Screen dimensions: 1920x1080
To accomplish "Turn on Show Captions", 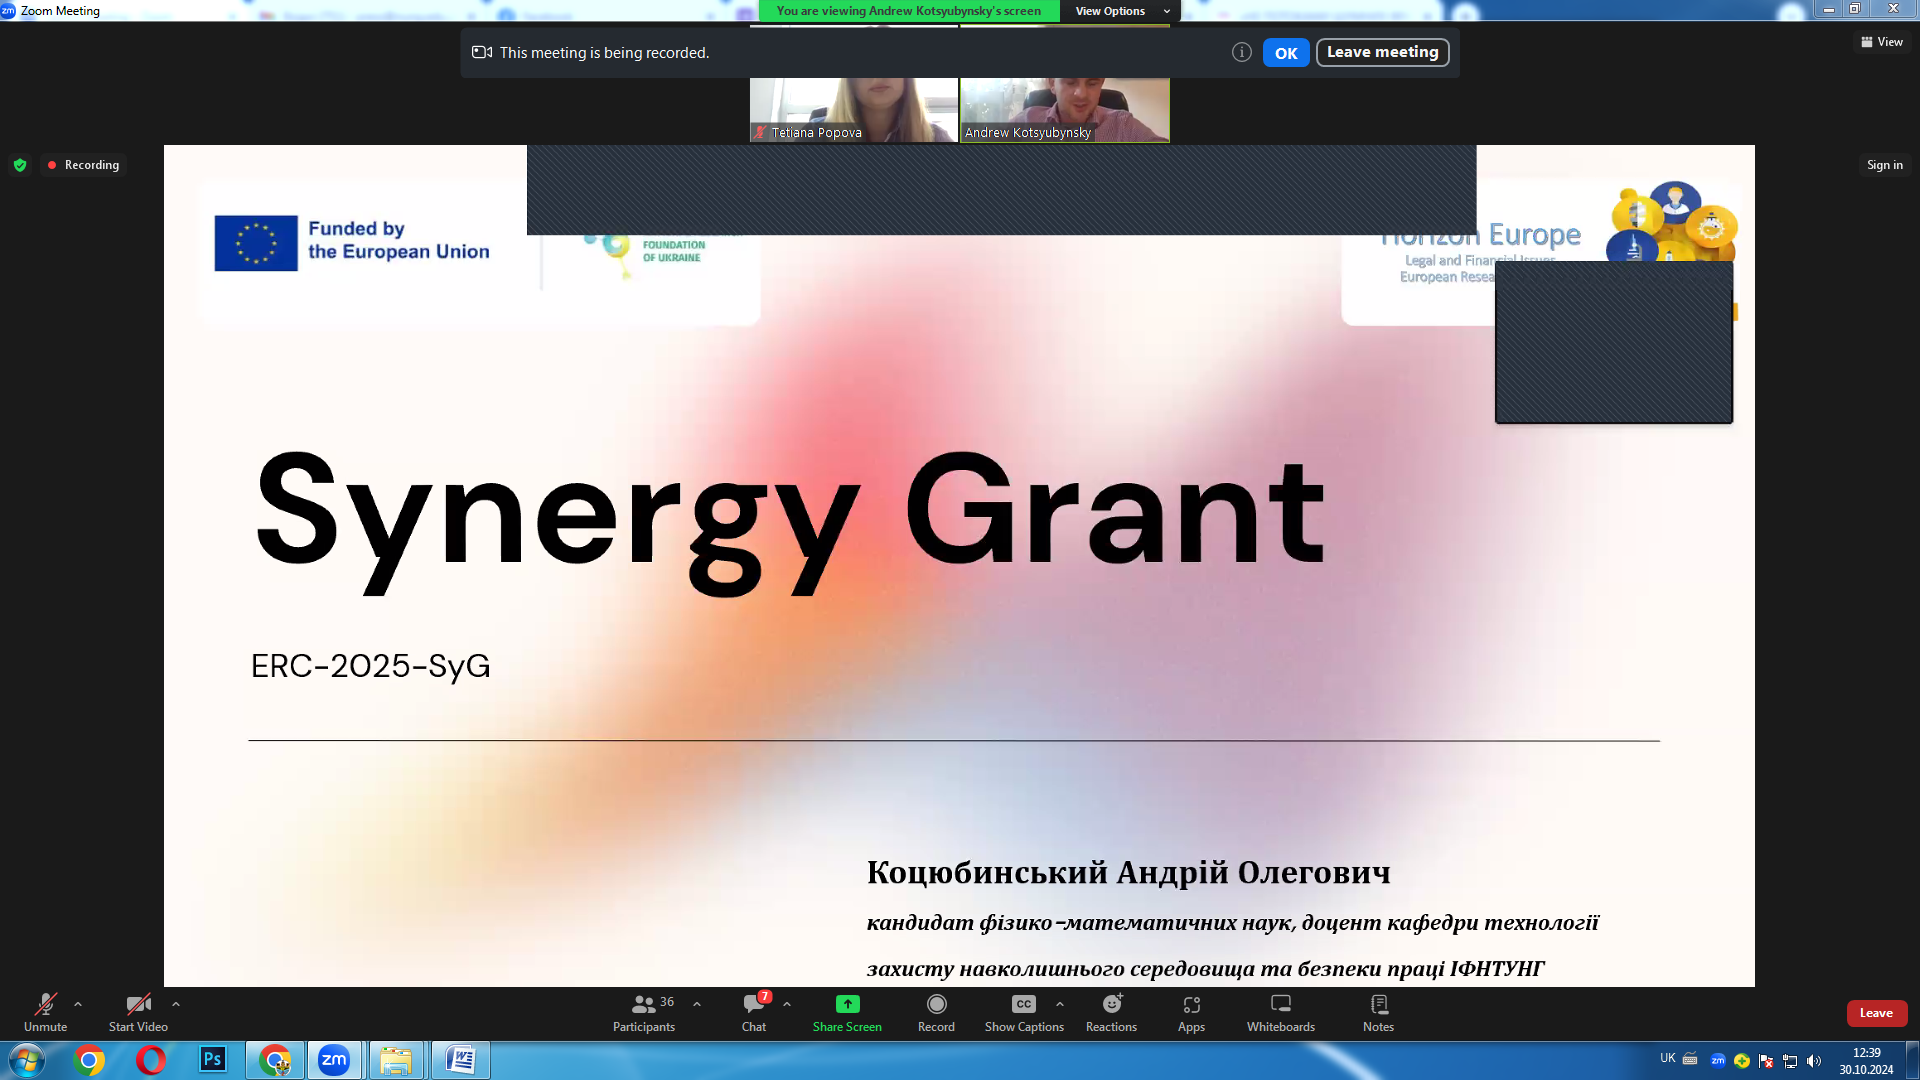I will click(x=1023, y=1012).
